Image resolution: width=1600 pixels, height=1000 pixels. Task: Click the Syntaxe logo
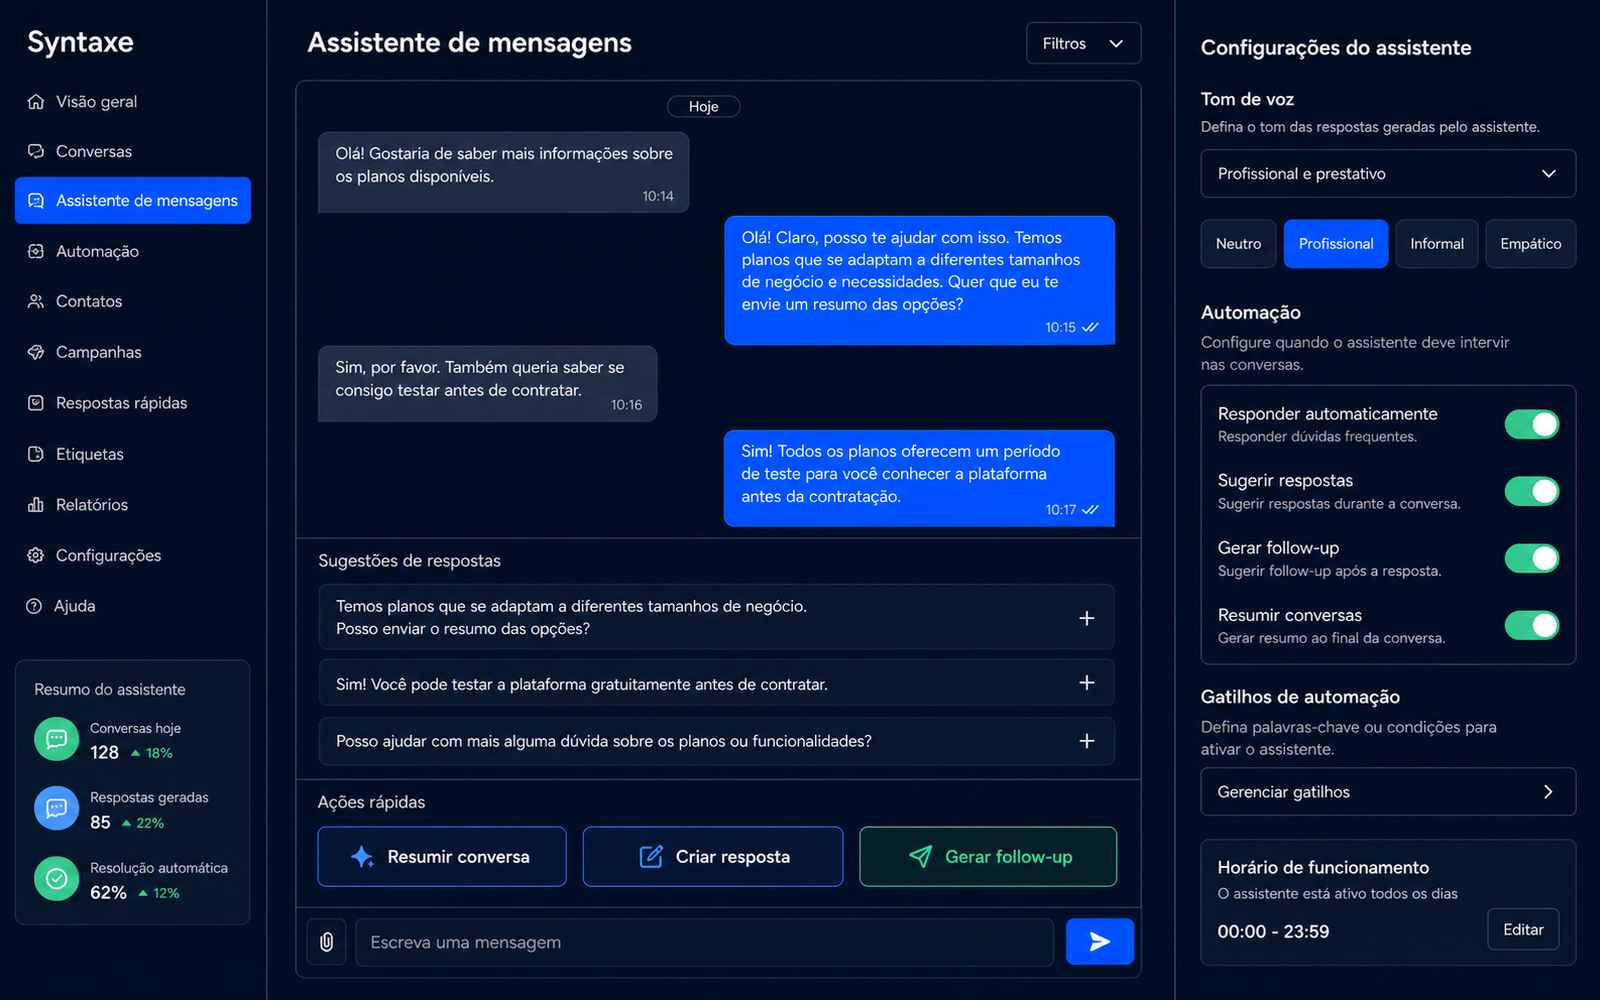[x=80, y=42]
